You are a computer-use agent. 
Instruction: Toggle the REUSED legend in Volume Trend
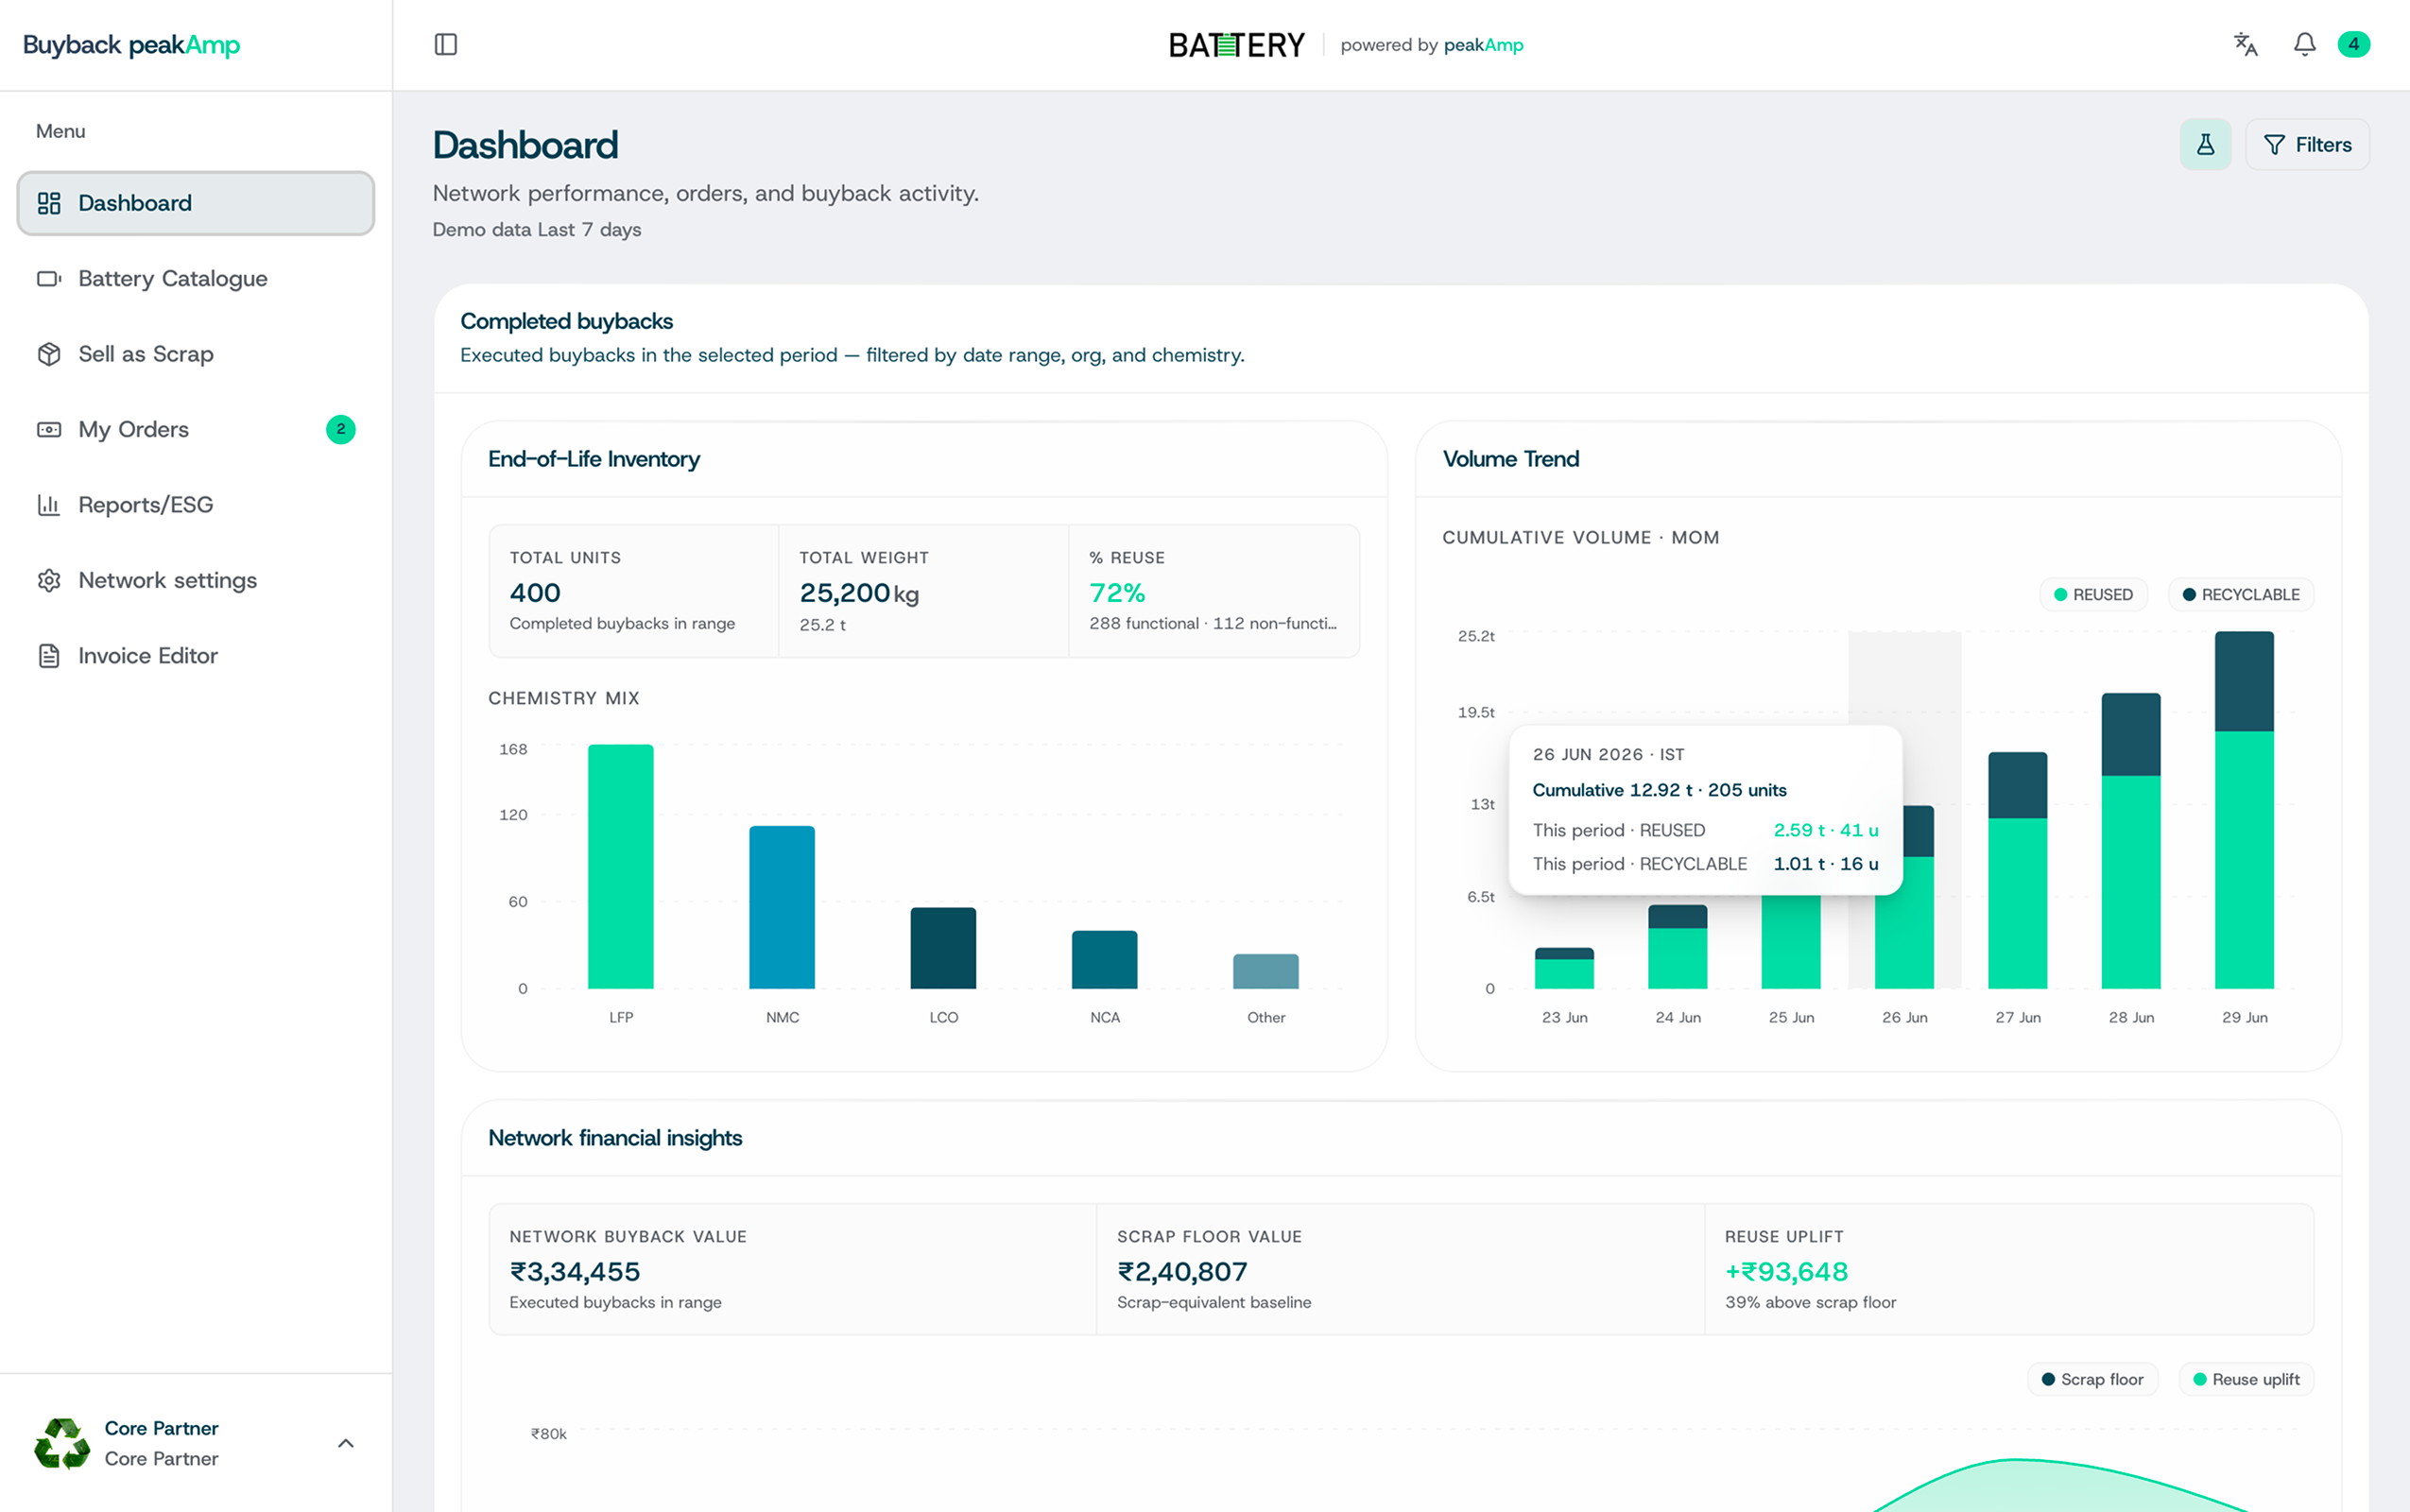pyautogui.click(x=2094, y=594)
